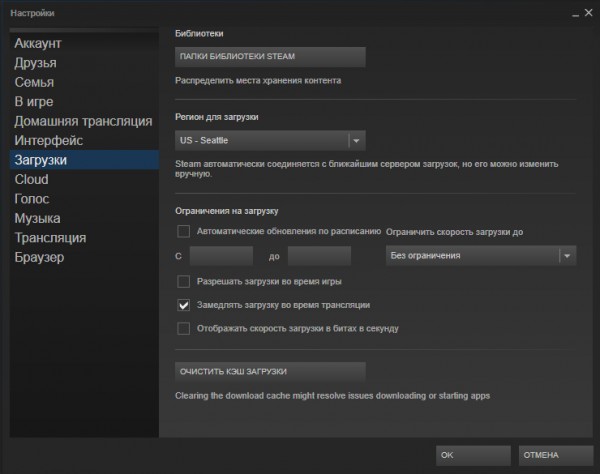Click ПАПКИ БИБЛИОТЕКИ STEAM button
The width and height of the screenshot is (600, 474).
270,57
